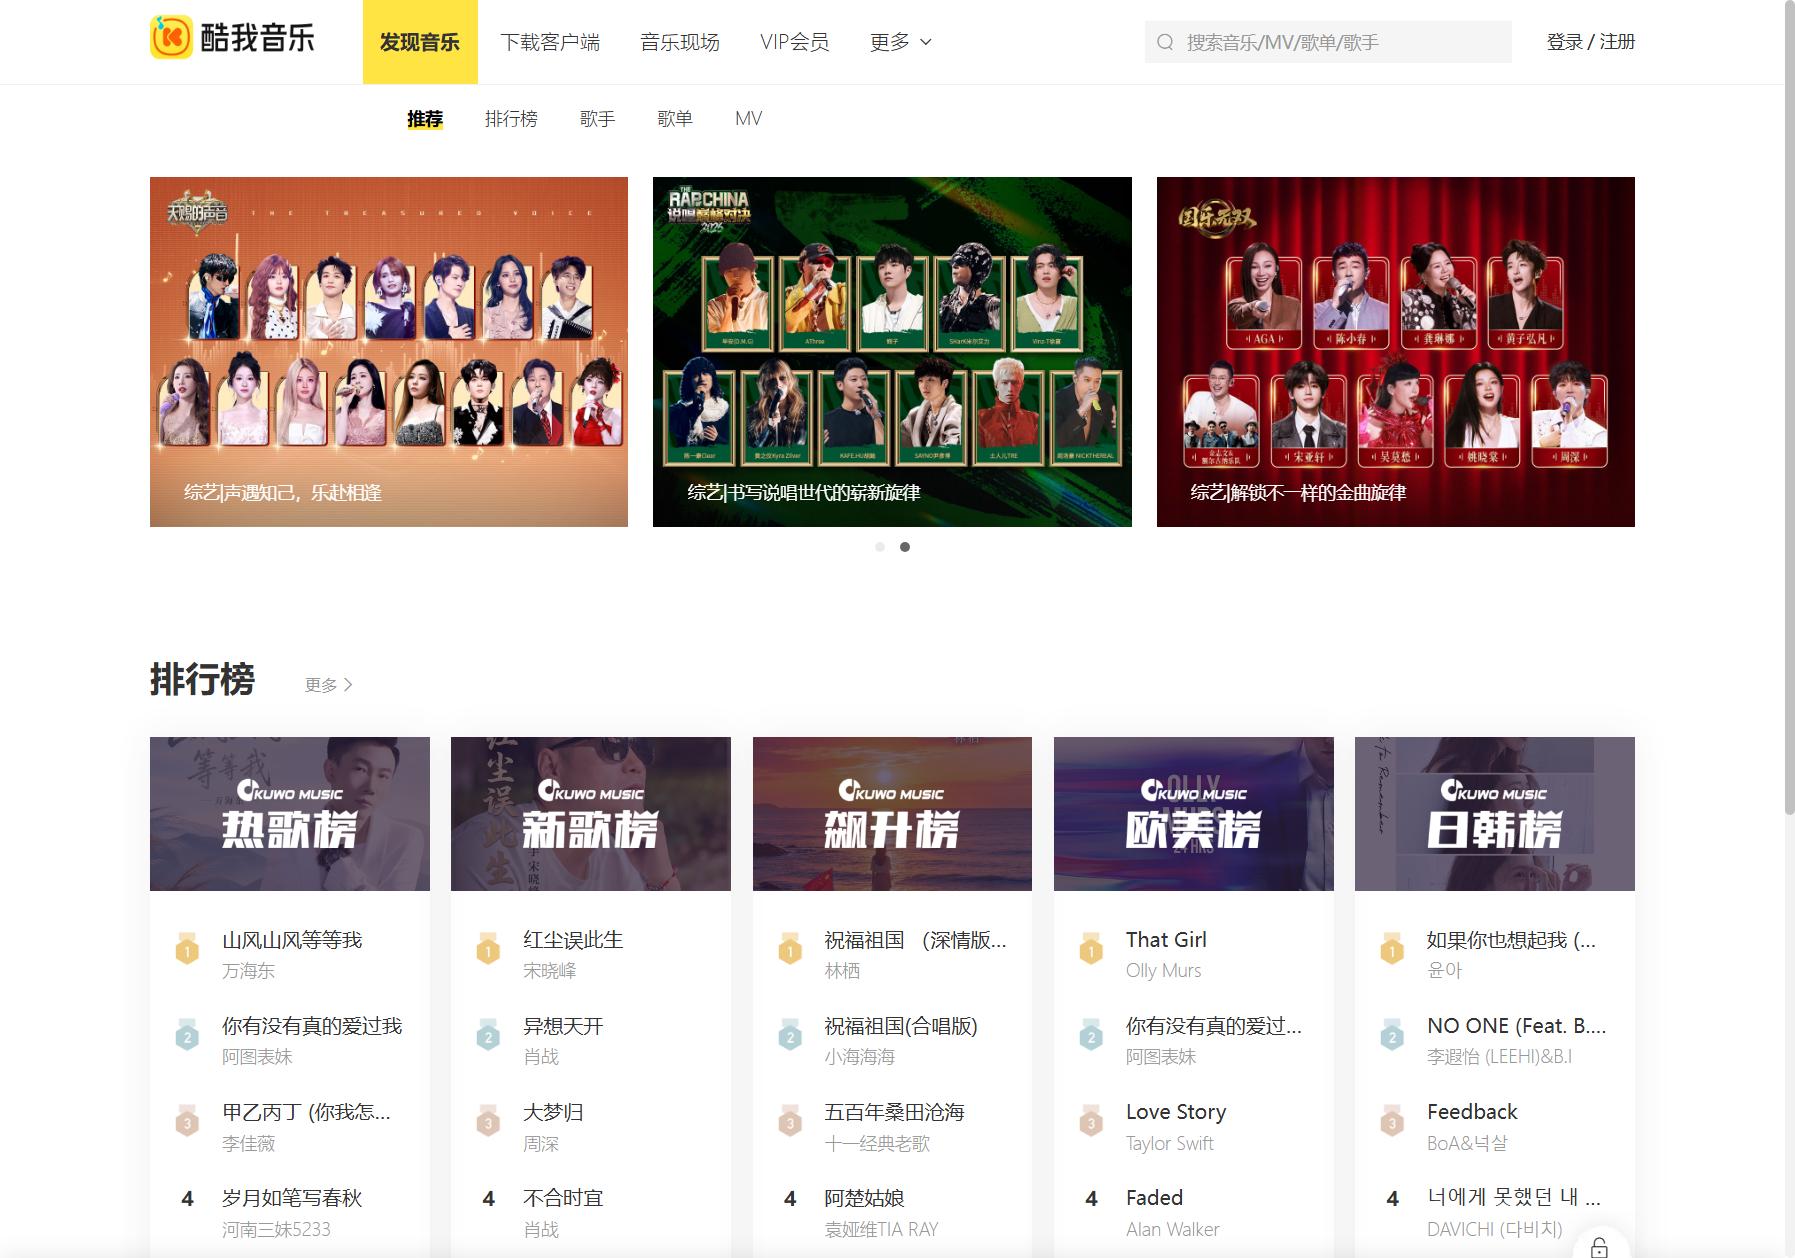Open the 新歌榜 chart cover

tap(591, 814)
